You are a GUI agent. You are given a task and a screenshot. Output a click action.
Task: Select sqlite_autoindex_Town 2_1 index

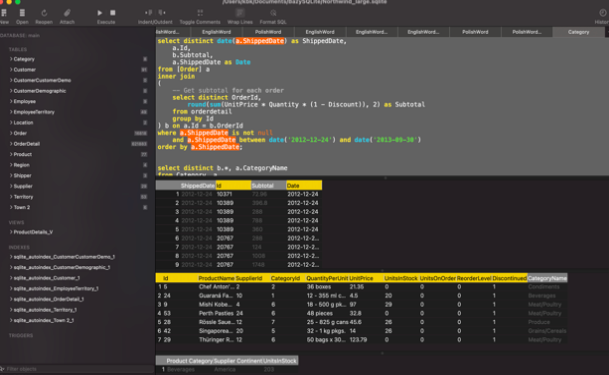click(x=44, y=320)
